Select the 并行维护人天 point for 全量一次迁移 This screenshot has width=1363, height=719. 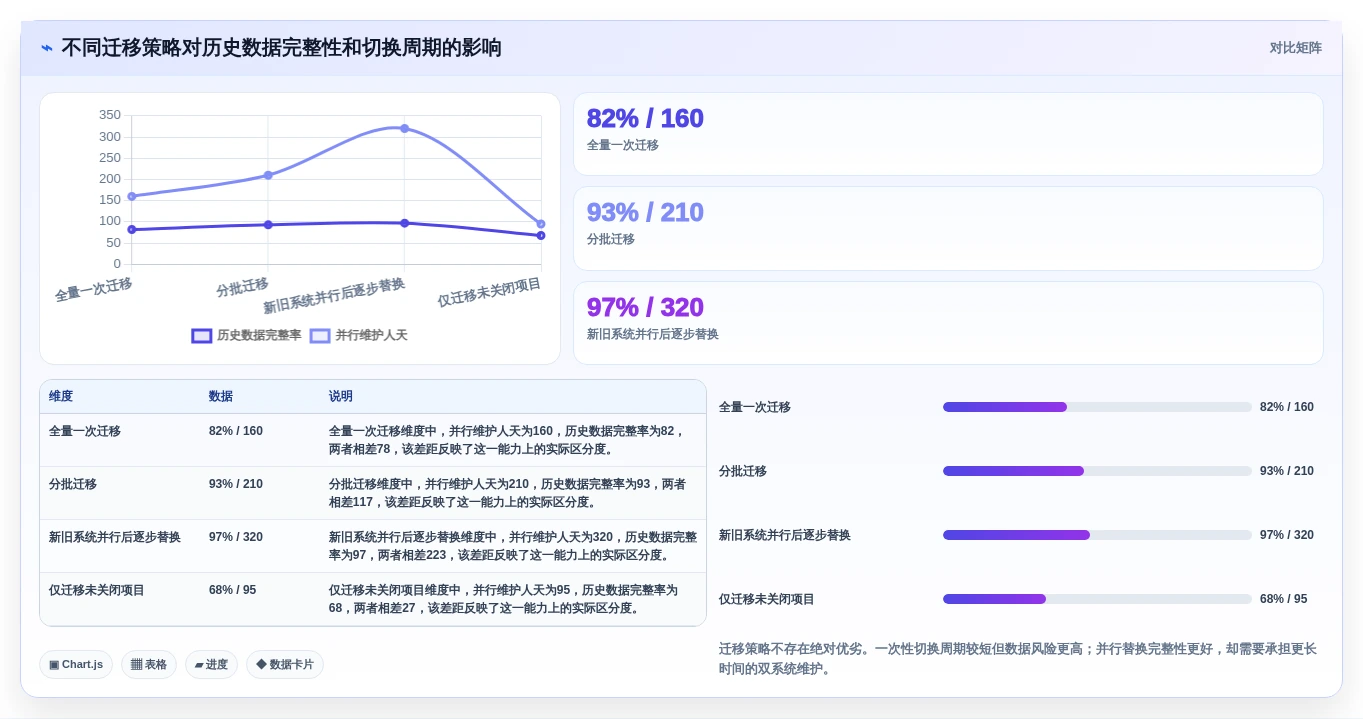[x=131, y=196]
